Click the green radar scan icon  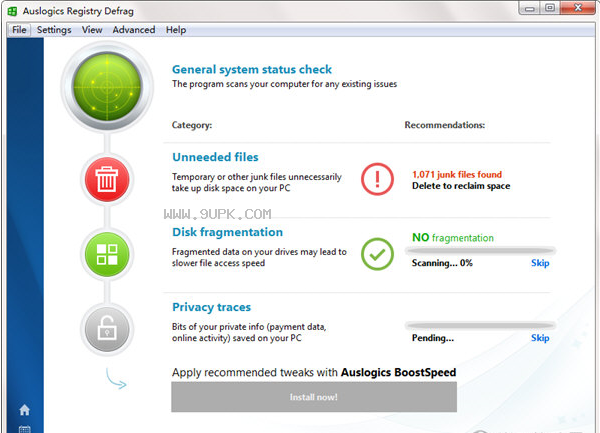click(107, 87)
